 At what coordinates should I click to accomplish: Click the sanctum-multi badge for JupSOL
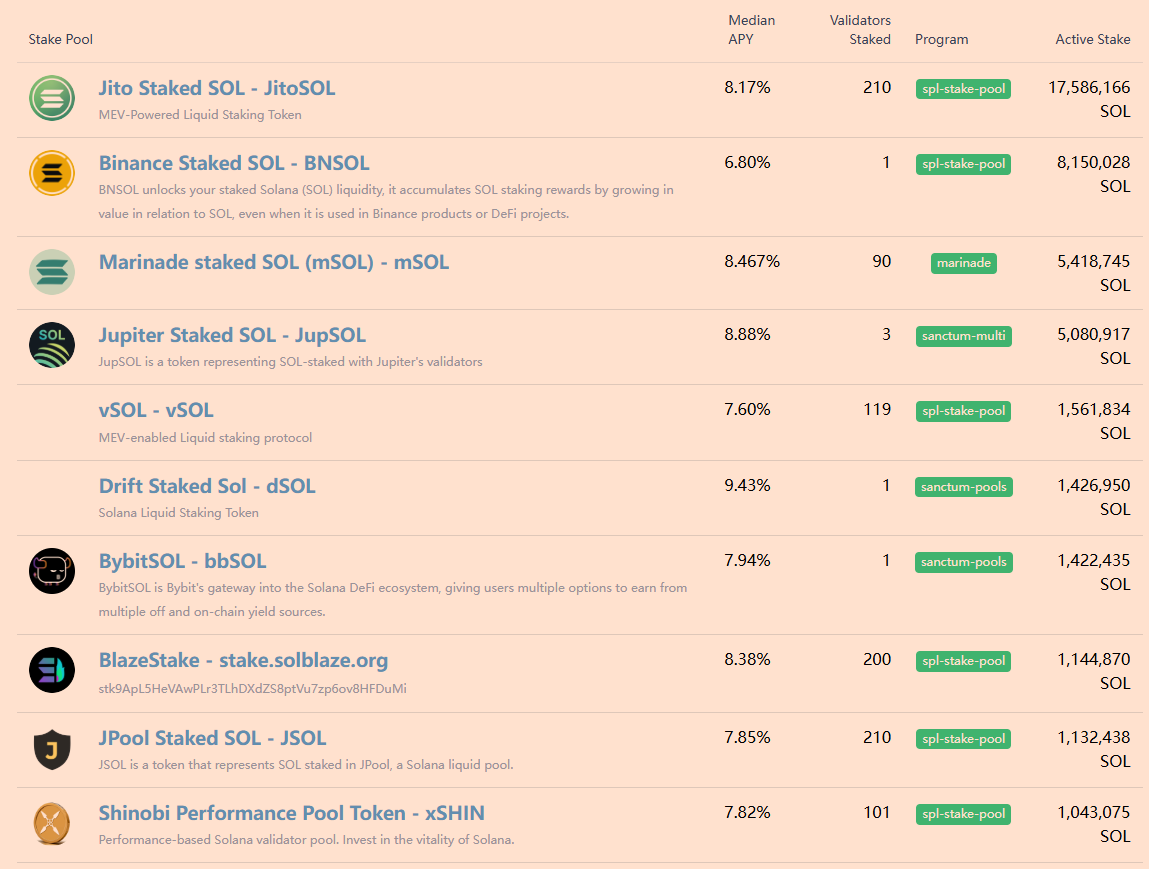tap(964, 336)
